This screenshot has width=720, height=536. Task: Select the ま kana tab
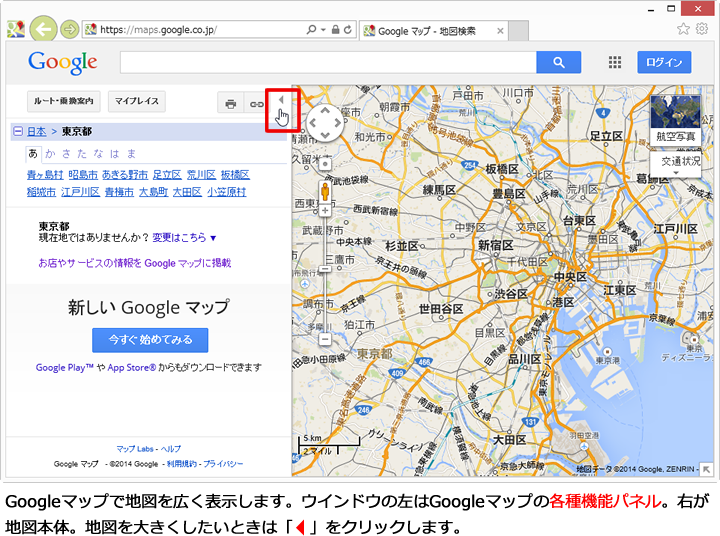click(131, 153)
